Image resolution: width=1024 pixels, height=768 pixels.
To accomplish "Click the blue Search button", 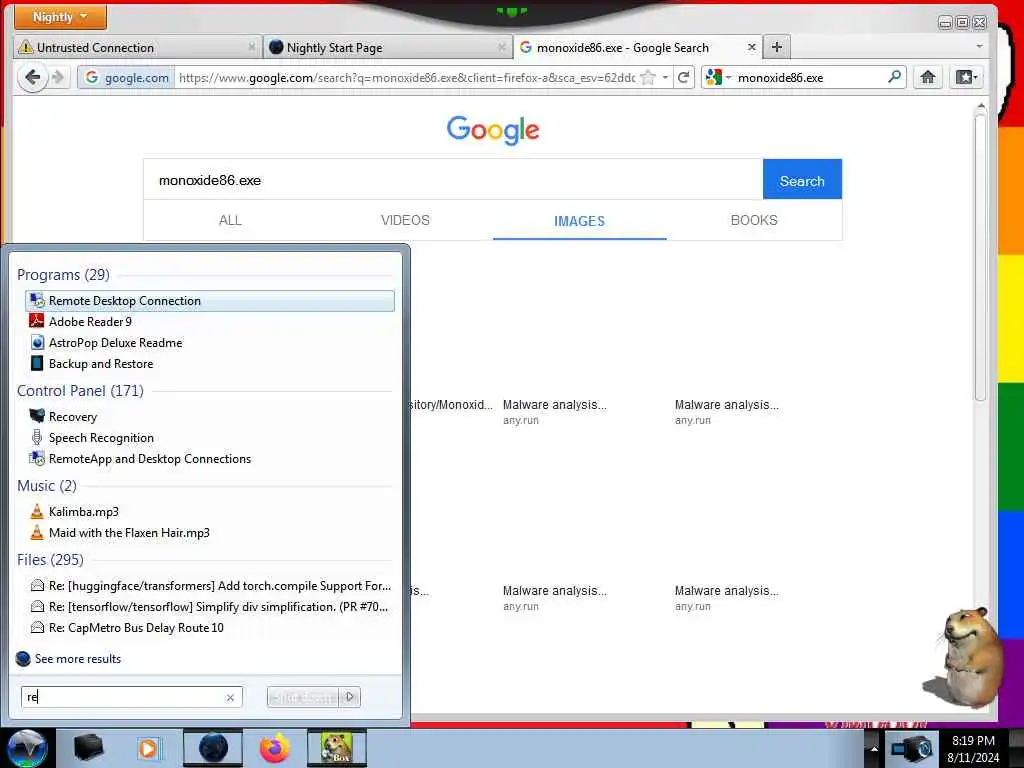I will [802, 180].
